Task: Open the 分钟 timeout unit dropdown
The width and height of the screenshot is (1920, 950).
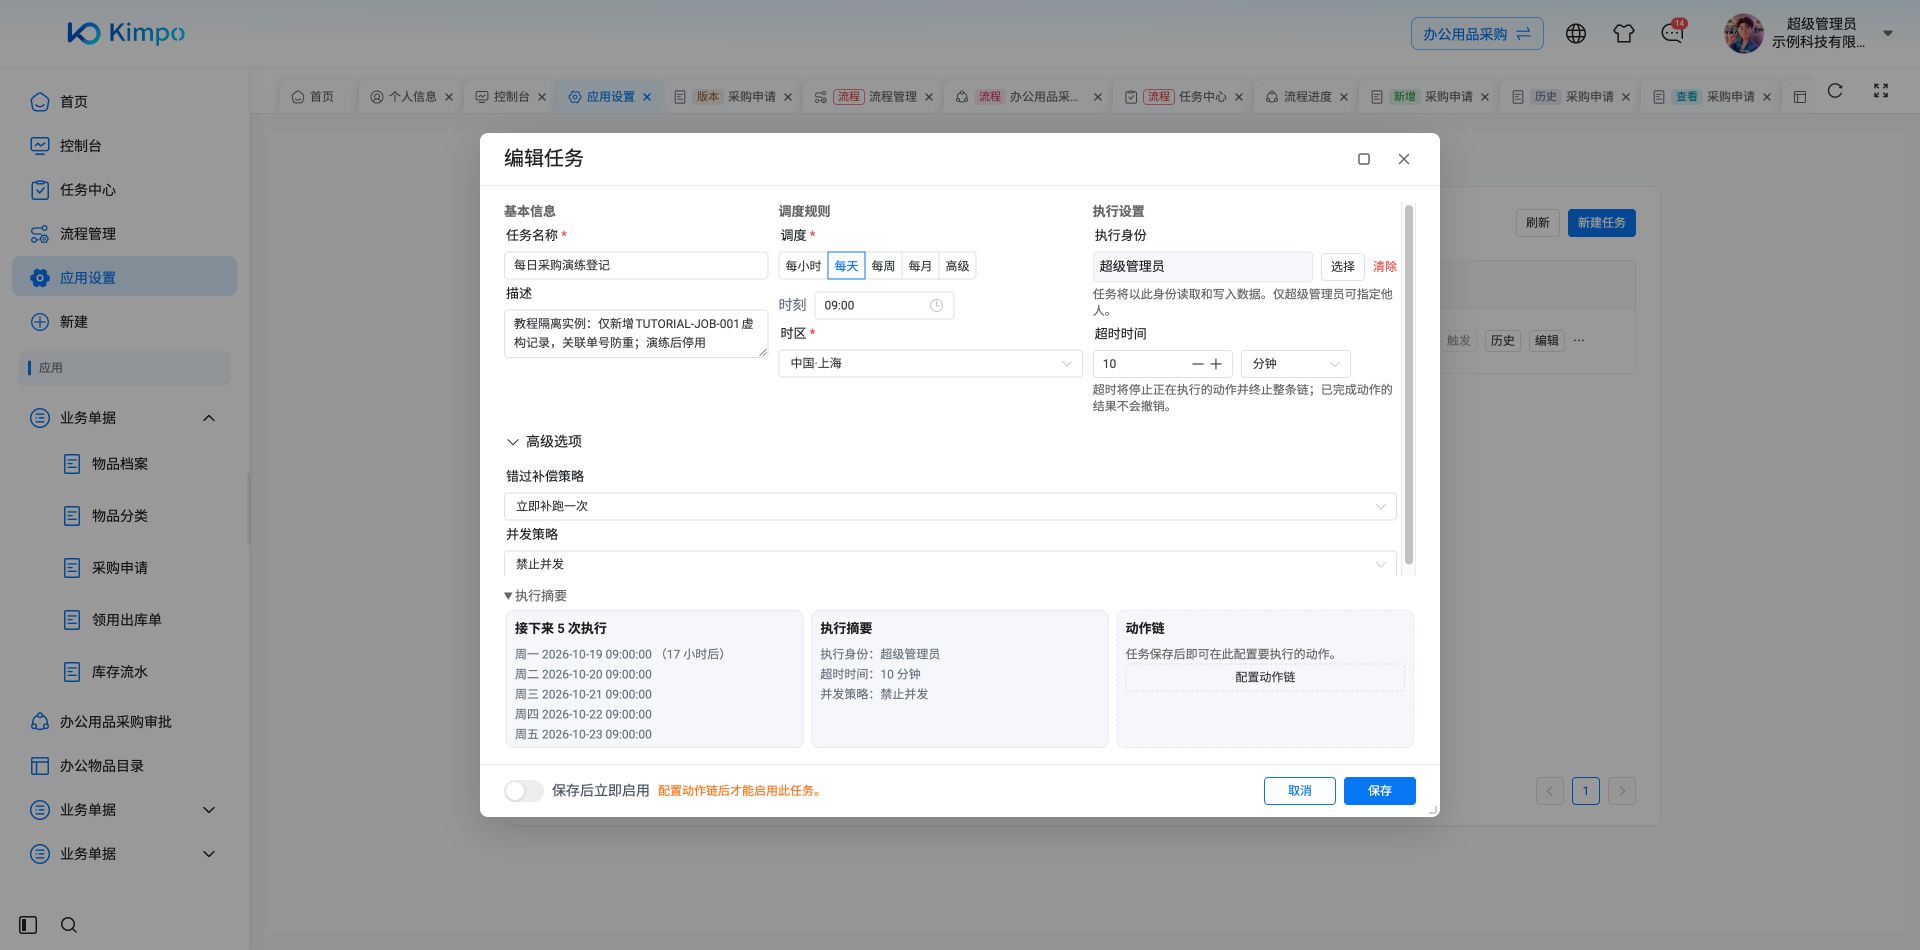Action: pyautogui.click(x=1296, y=364)
